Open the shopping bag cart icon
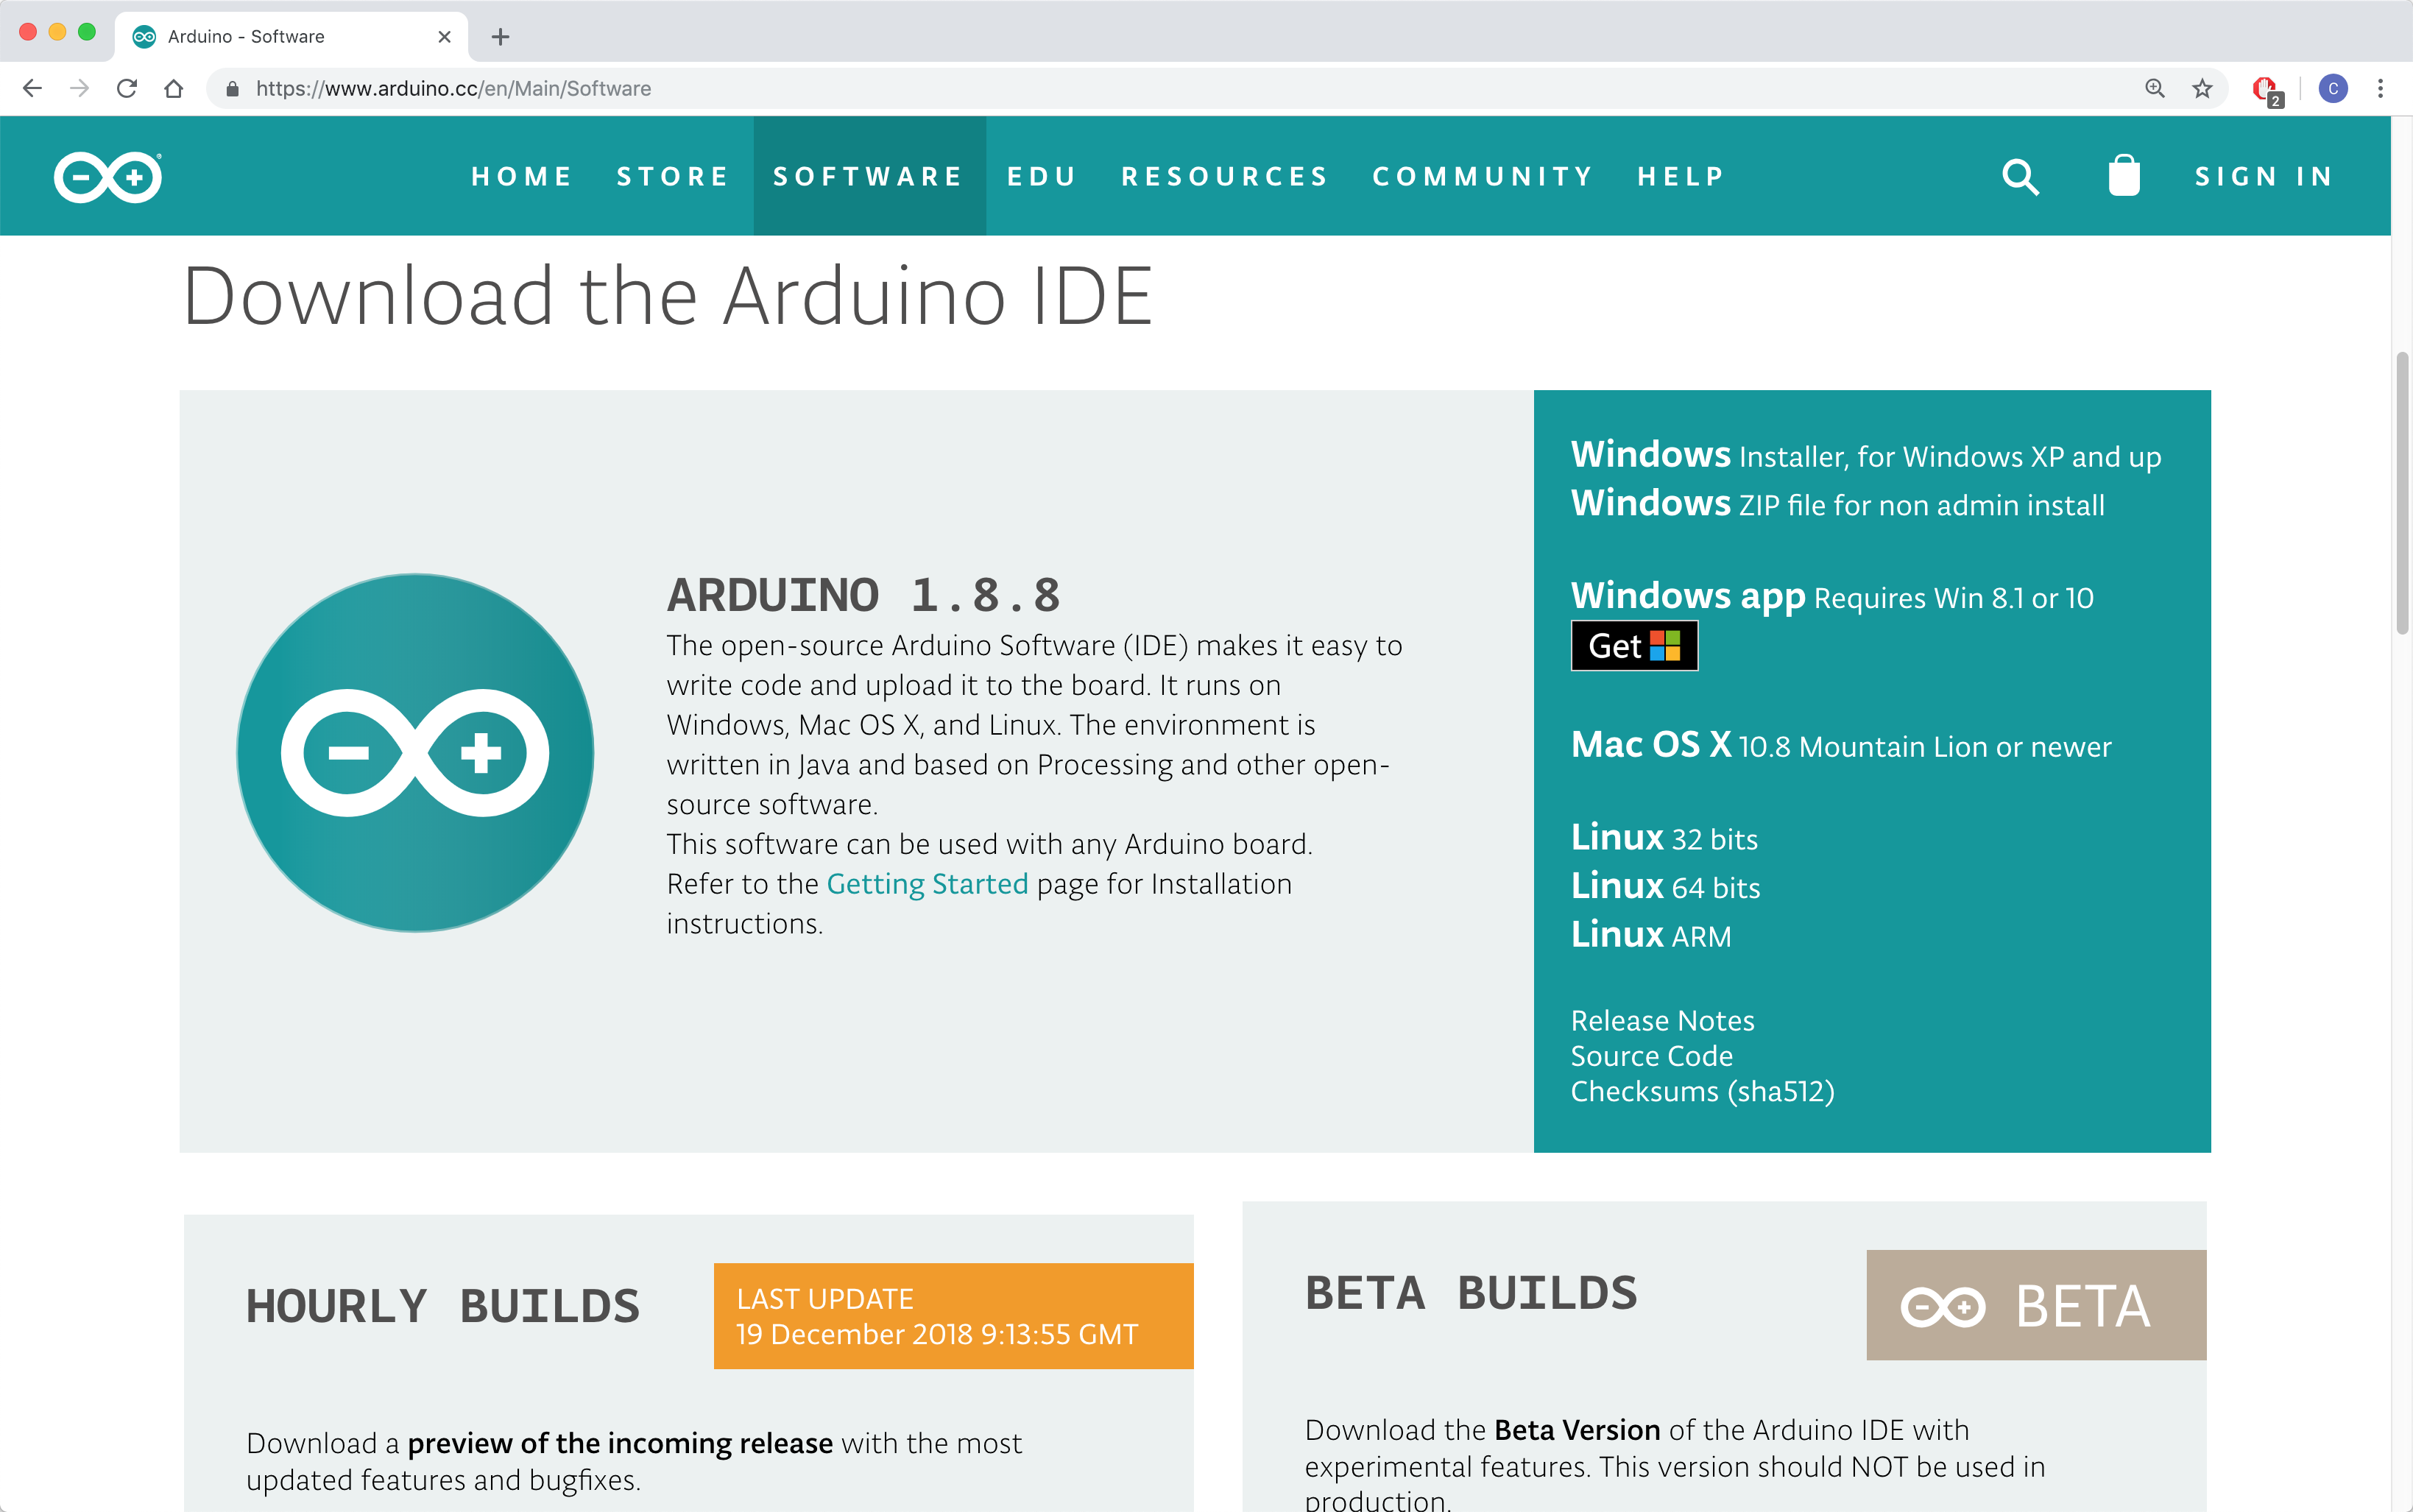The width and height of the screenshot is (2413, 1512). click(x=2123, y=177)
